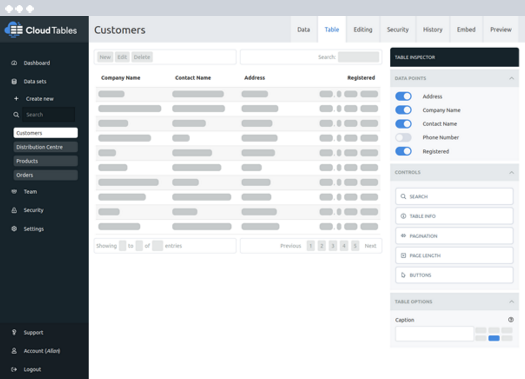This screenshot has height=379, width=525.
Task: Click the Search control magnifier icon
Action: pyautogui.click(x=403, y=197)
